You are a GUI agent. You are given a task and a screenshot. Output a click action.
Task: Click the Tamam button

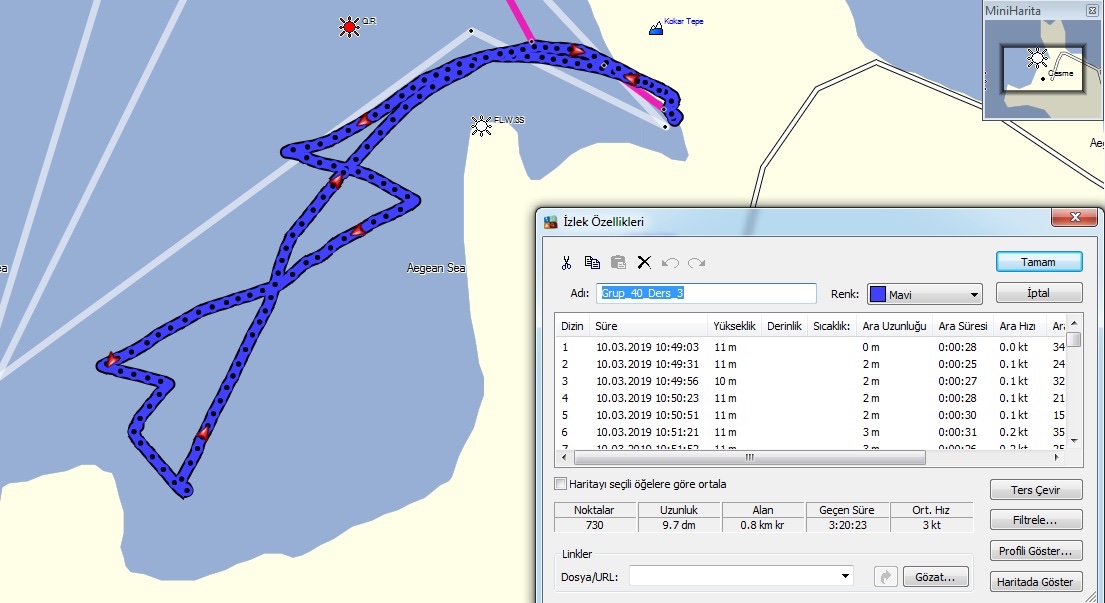coord(1039,262)
